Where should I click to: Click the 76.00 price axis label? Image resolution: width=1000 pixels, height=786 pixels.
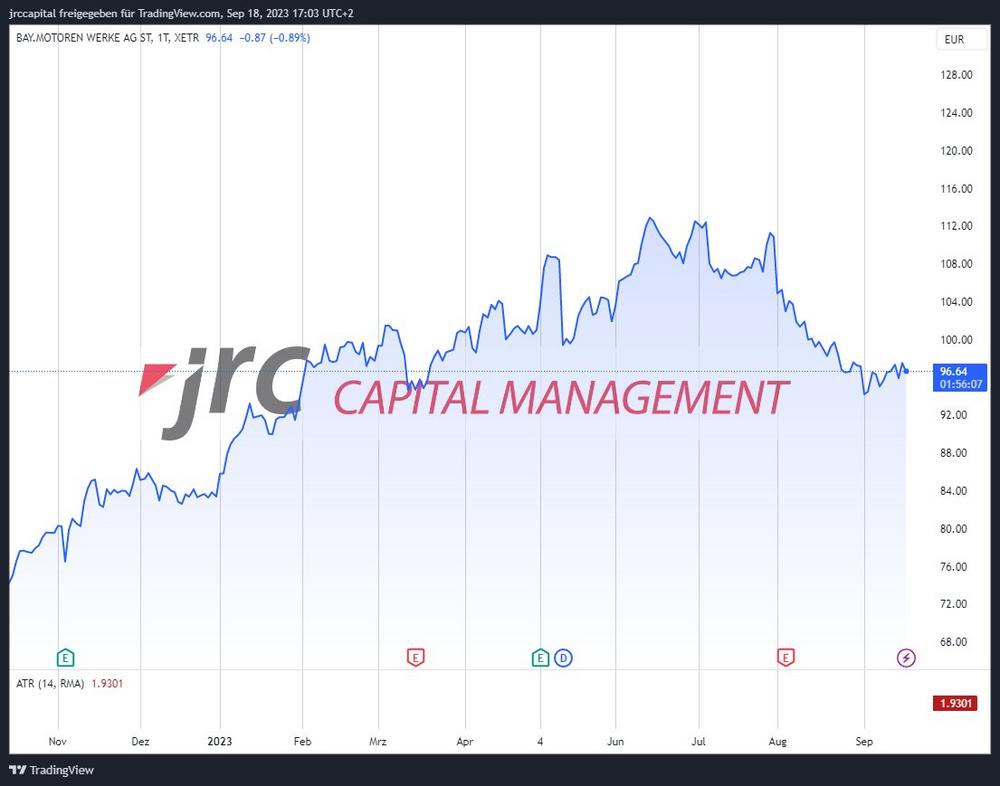[953, 567]
